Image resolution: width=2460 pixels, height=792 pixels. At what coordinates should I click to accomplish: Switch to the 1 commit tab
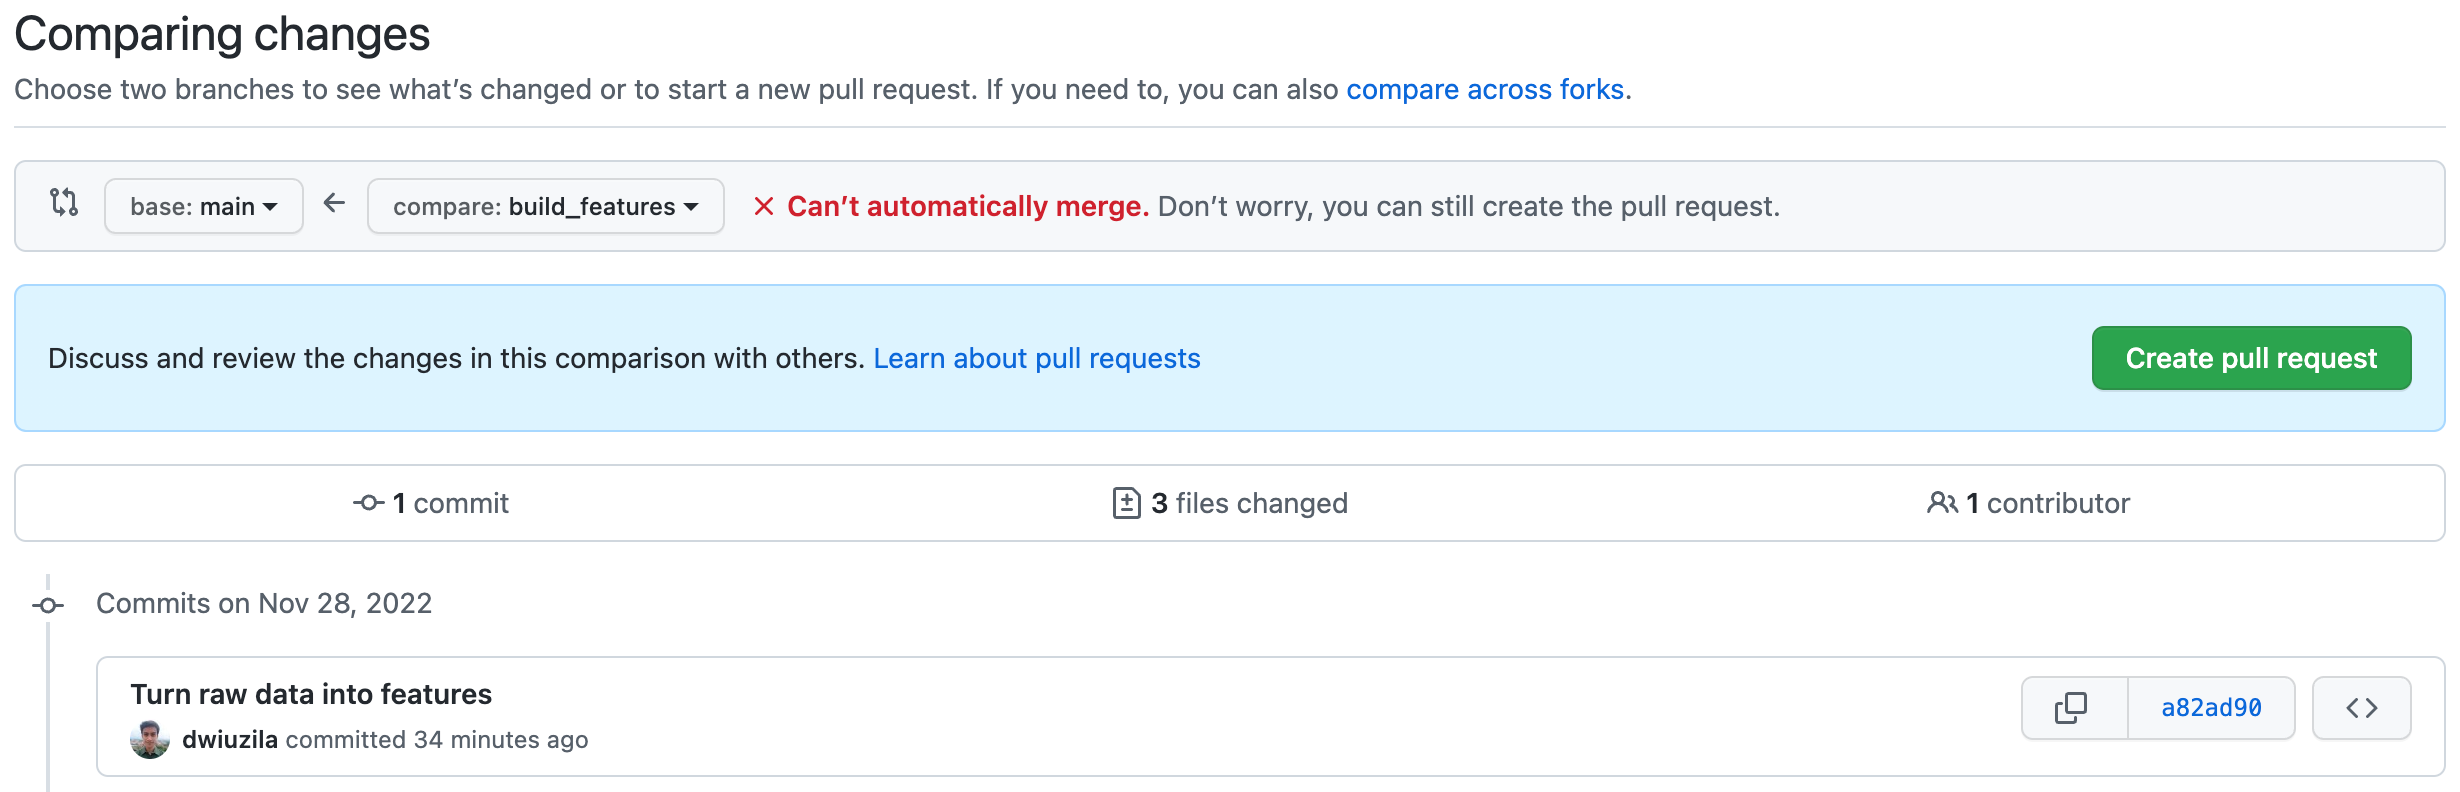[450, 503]
